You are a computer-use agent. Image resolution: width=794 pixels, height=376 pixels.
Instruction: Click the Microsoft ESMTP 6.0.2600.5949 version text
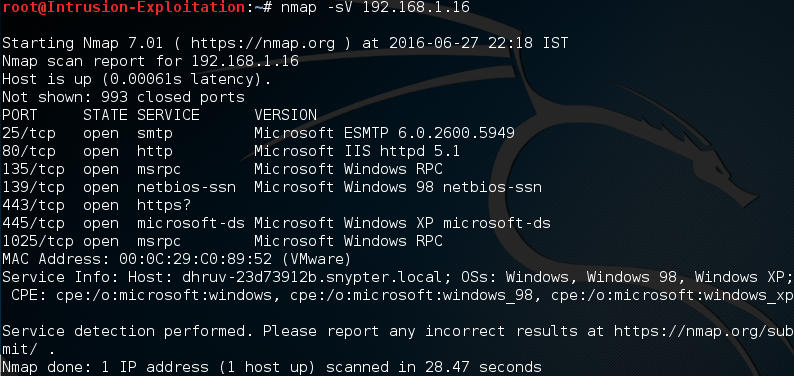384,133
